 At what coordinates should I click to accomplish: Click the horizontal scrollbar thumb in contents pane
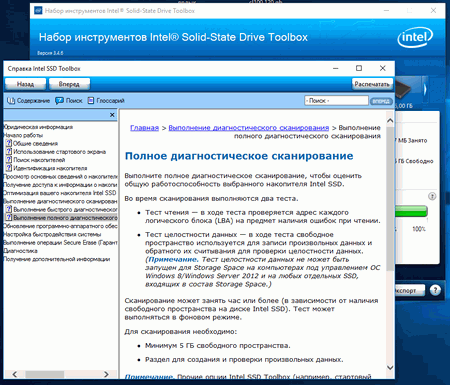[x=45, y=374]
